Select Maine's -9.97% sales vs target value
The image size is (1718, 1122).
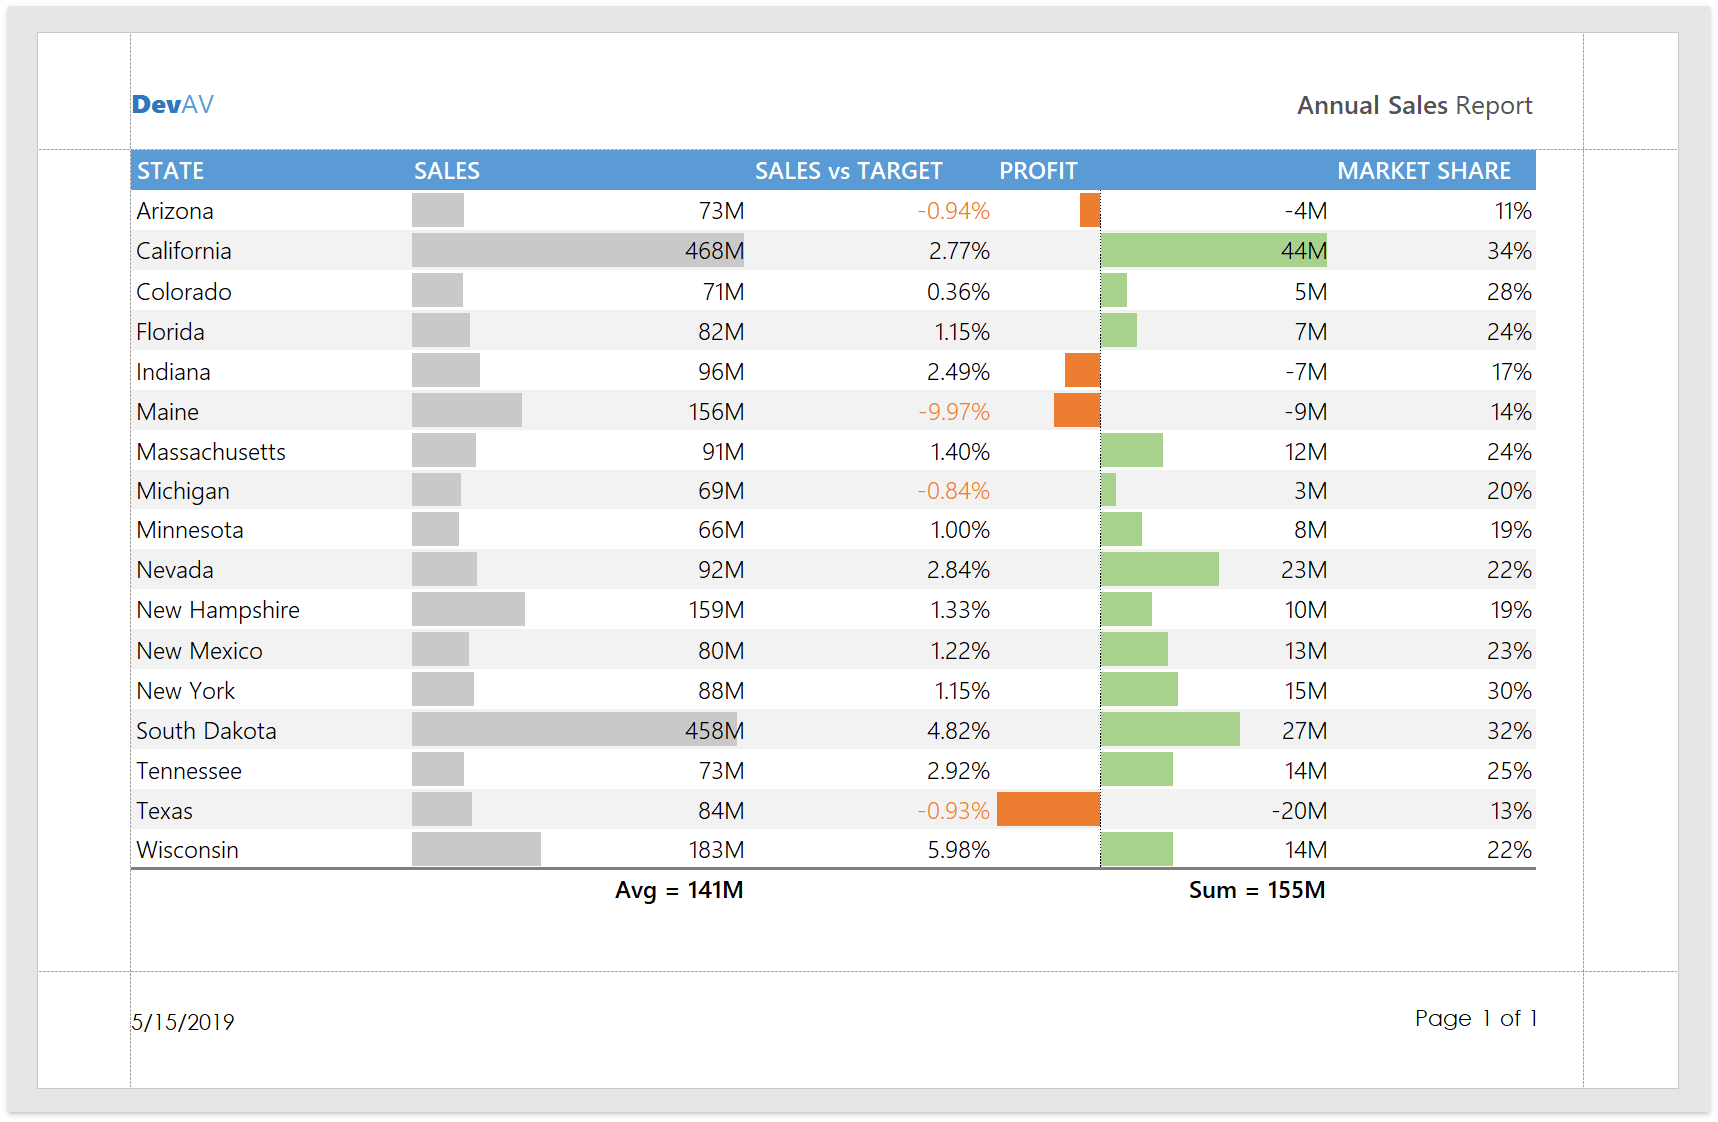tap(954, 412)
